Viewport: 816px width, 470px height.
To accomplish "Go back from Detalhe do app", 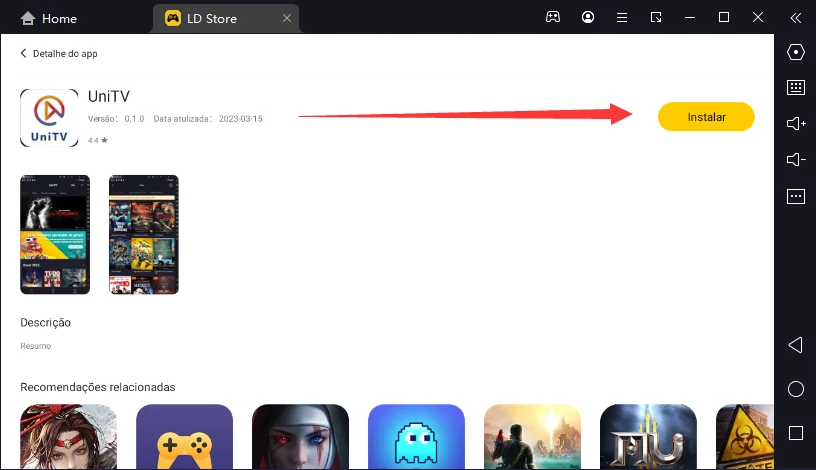I will pos(23,53).
